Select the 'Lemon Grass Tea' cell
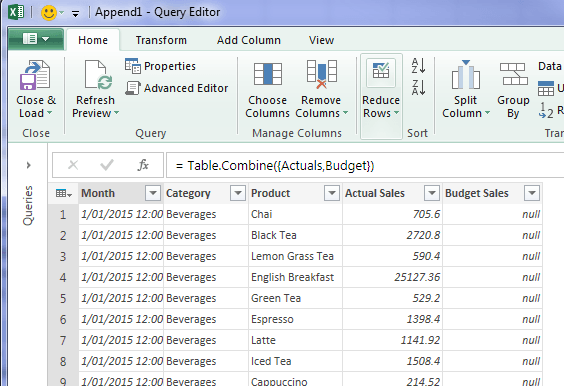 295,256
